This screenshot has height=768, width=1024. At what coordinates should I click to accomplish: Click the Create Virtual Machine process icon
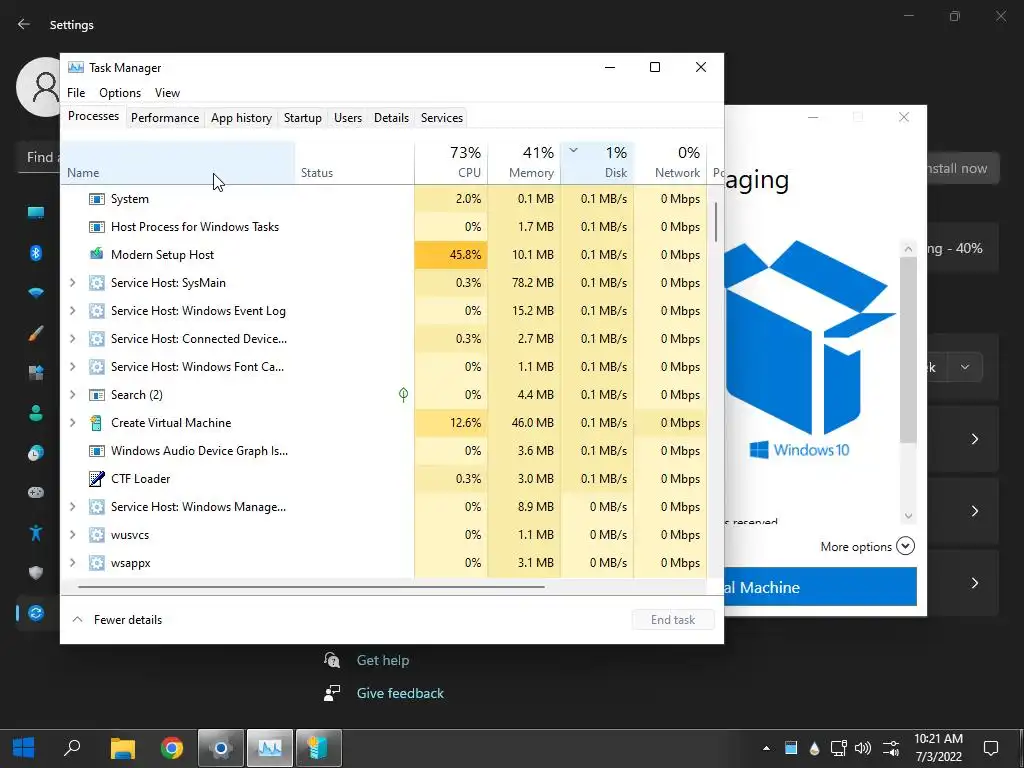pos(97,423)
